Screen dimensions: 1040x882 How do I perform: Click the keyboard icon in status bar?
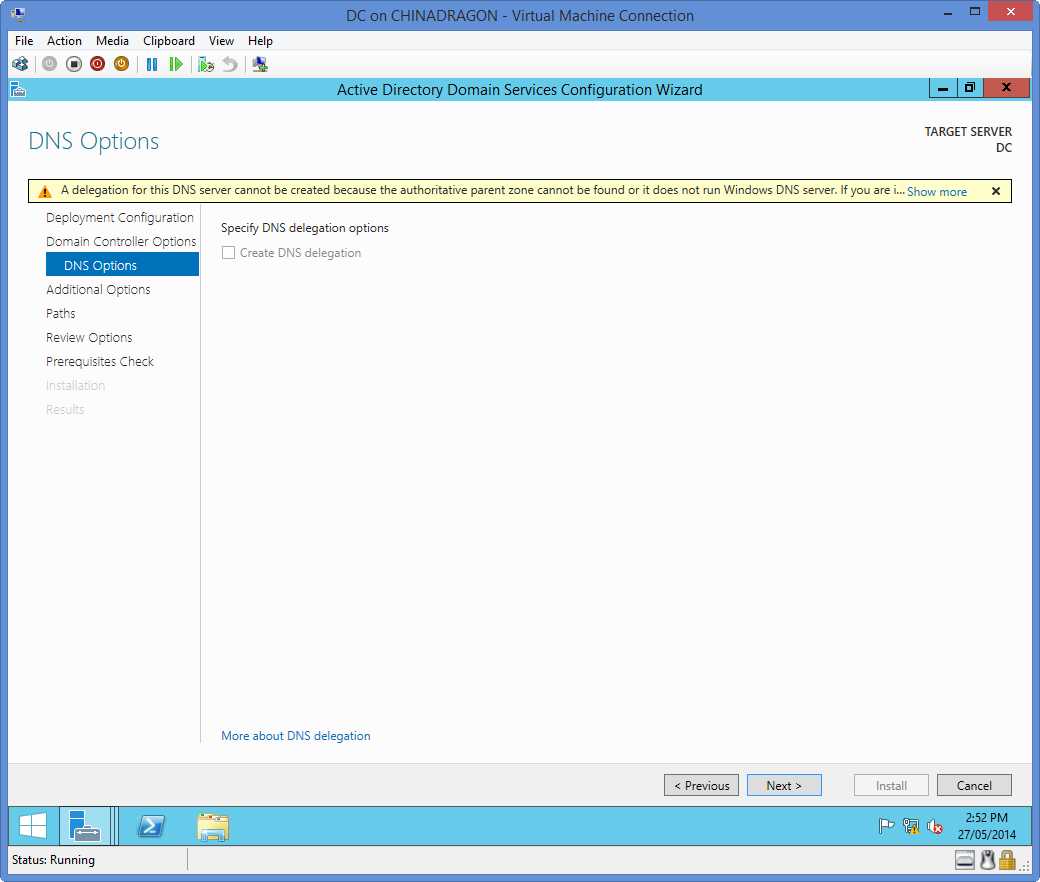[965, 860]
